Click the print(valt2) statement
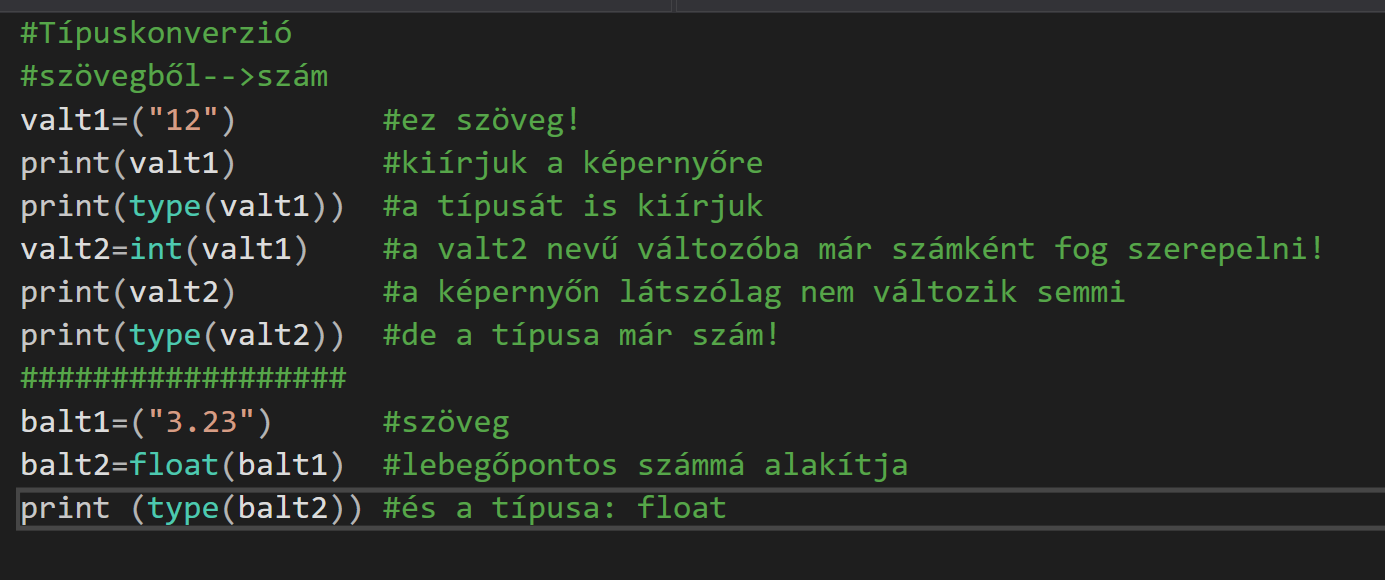This screenshot has width=1385, height=580. [128, 292]
